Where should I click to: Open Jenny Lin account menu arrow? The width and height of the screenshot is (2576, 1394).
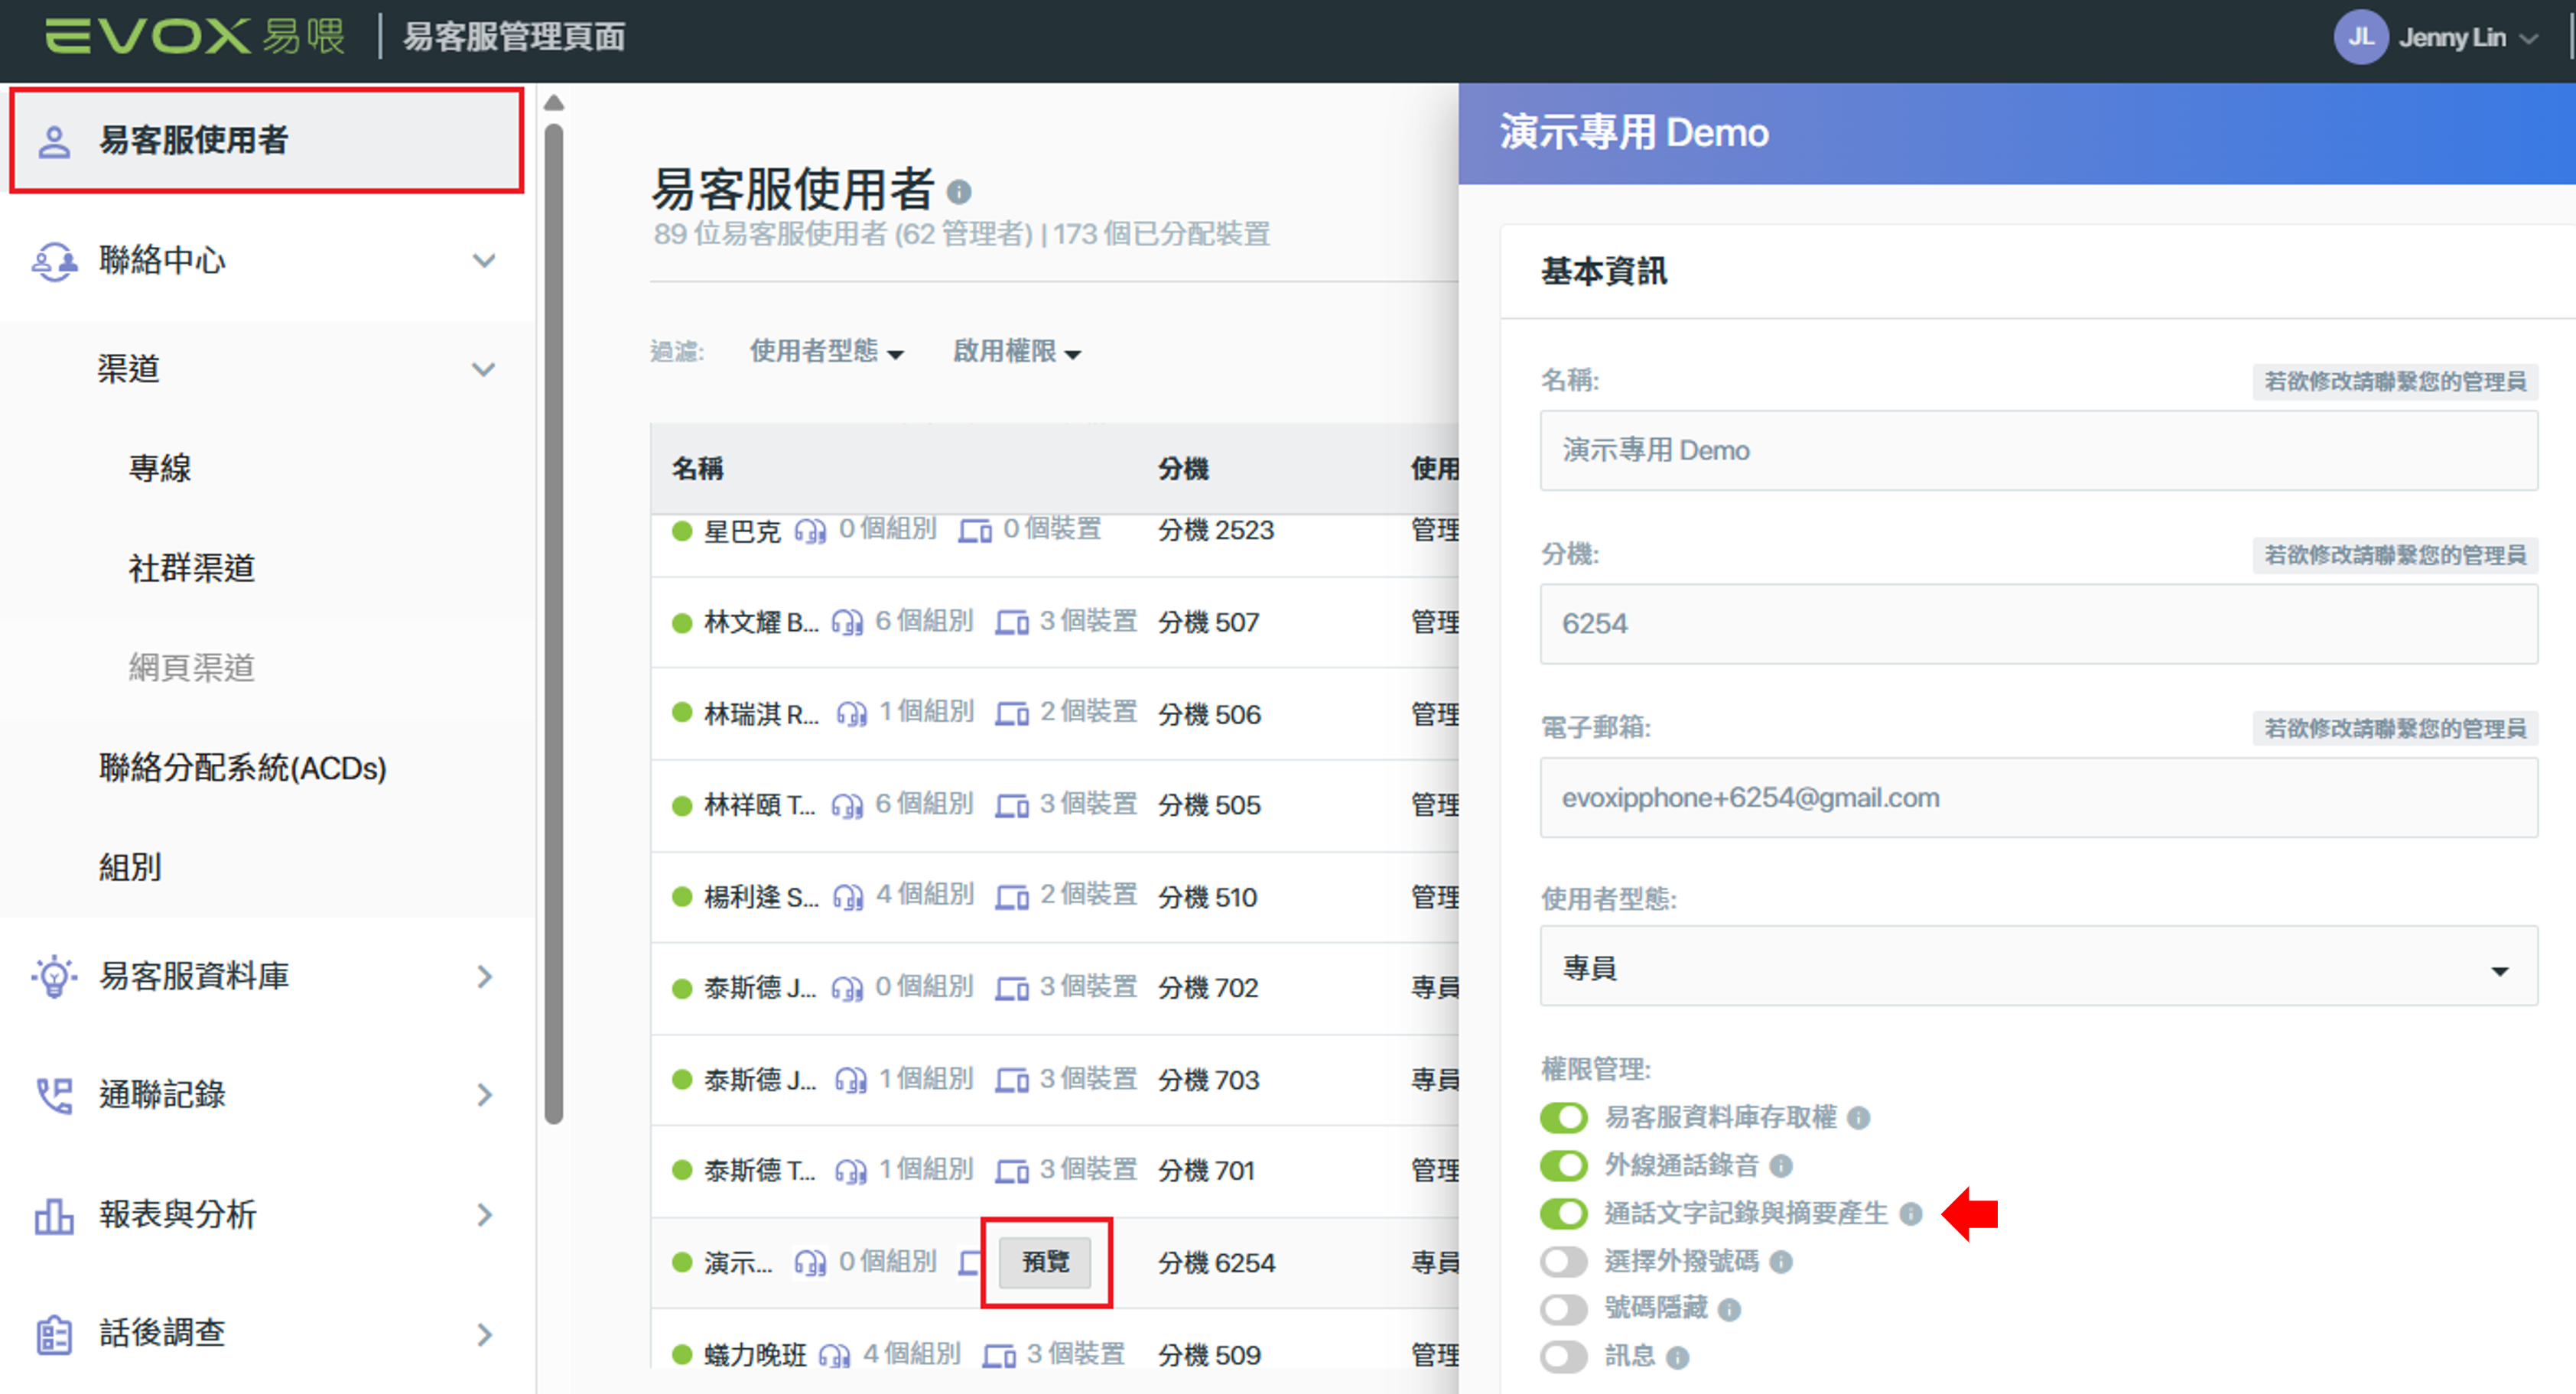tap(2529, 38)
